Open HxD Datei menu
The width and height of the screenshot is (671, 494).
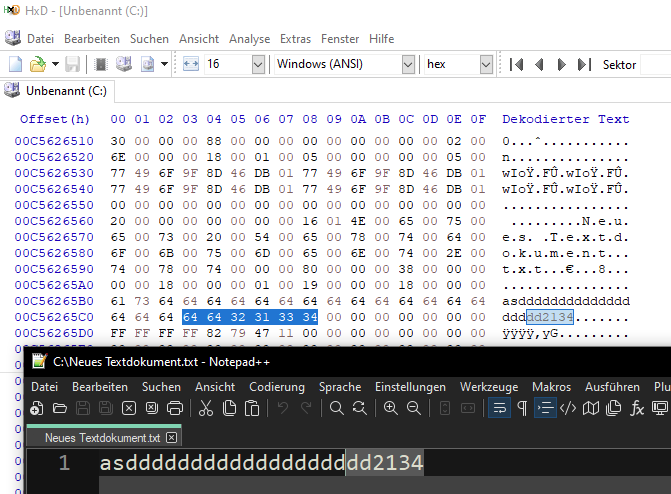click(40, 39)
